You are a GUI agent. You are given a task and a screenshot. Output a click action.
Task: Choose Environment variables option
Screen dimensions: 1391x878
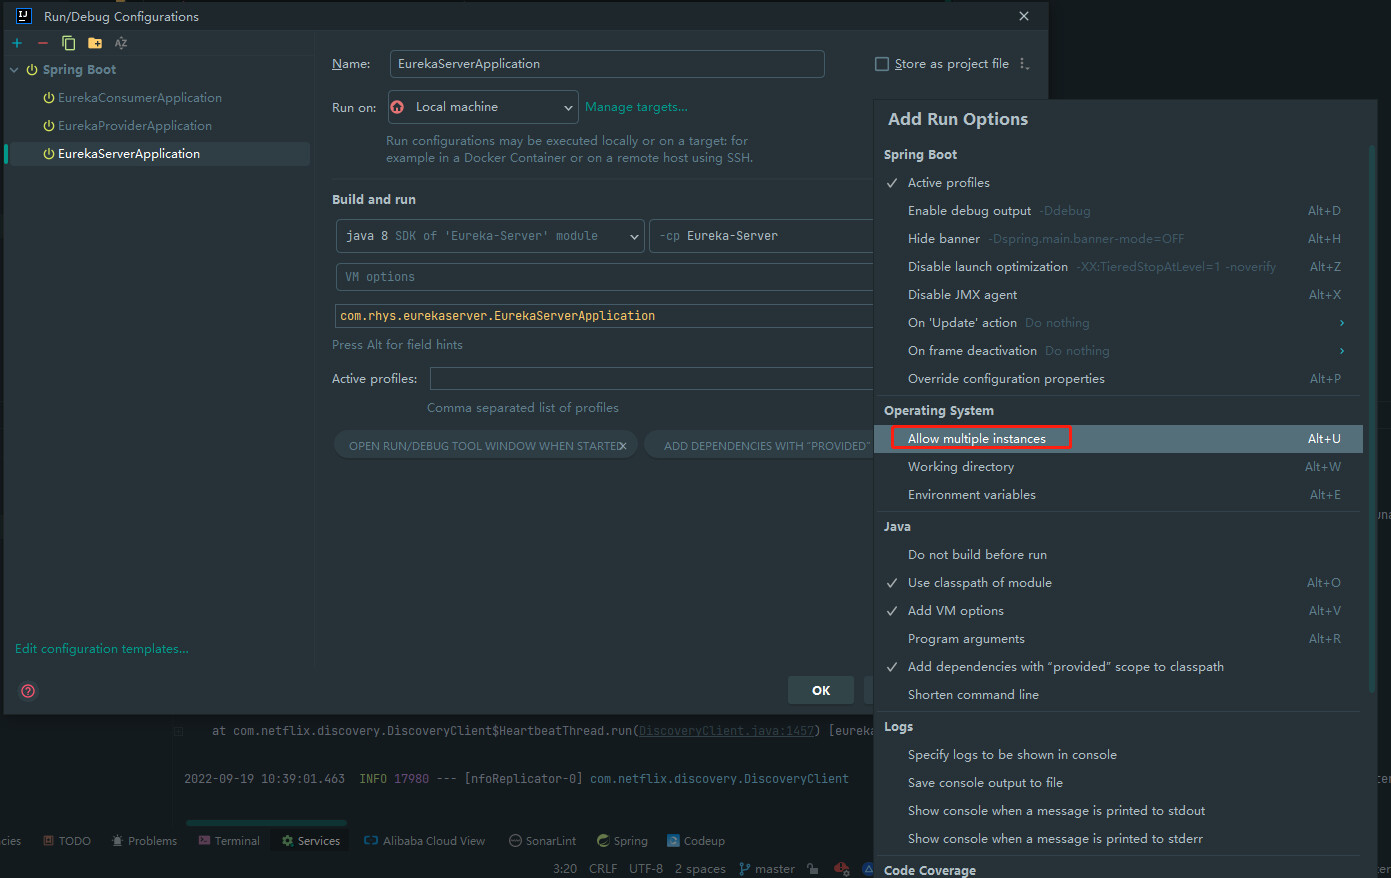(x=1118, y=495)
